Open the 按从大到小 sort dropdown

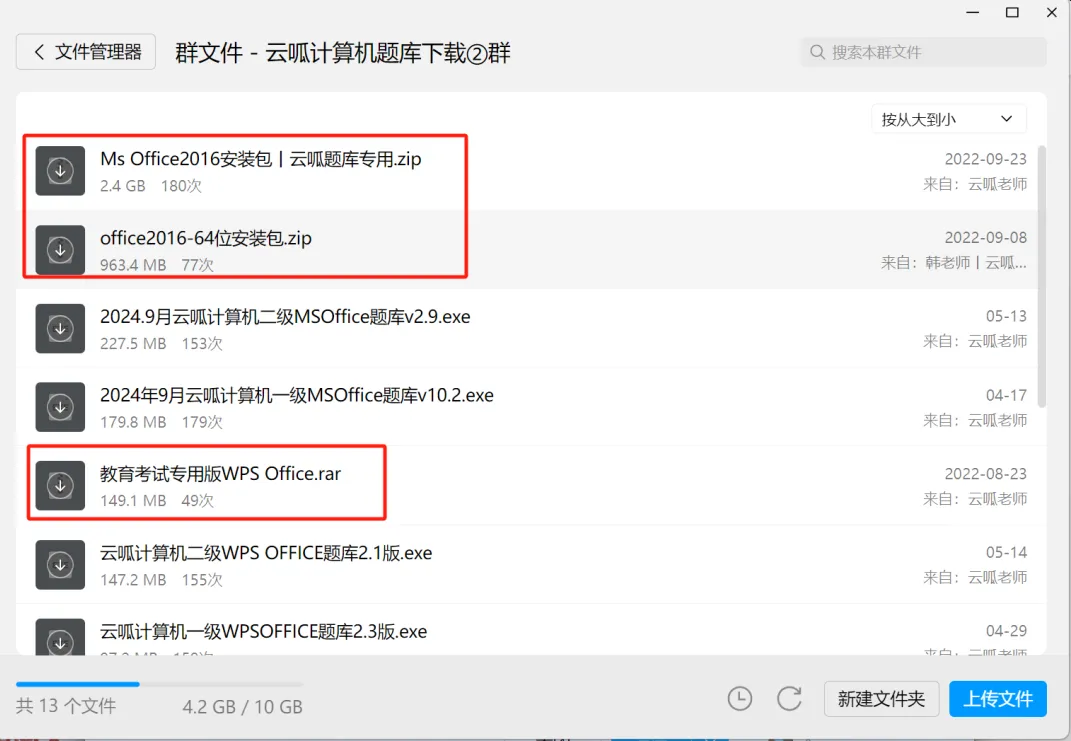(x=949, y=120)
